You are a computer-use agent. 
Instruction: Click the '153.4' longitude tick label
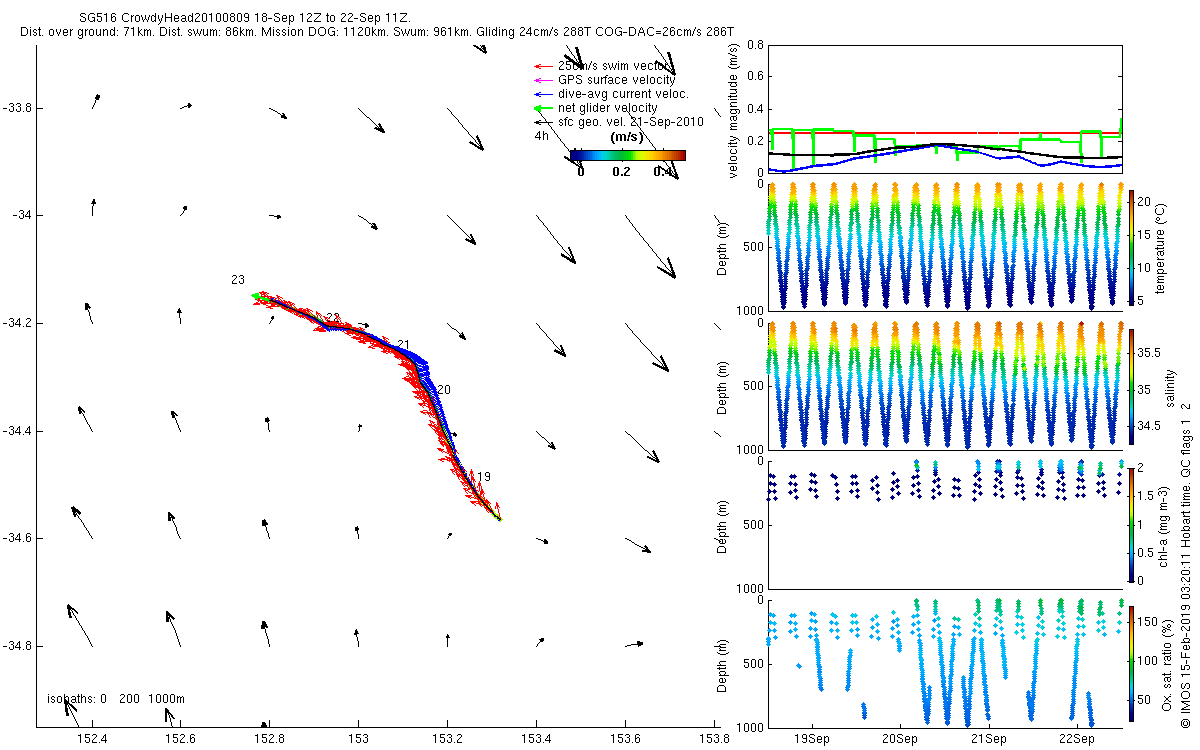536,740
